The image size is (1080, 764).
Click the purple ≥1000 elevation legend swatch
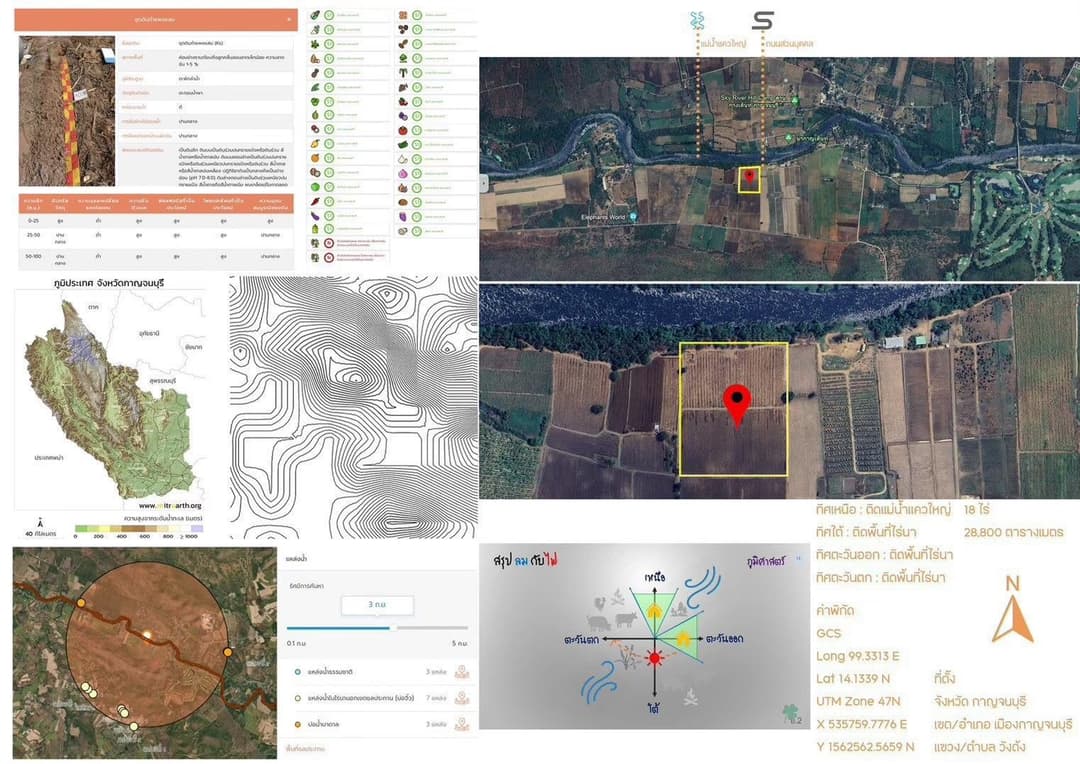tap(196, 528)
